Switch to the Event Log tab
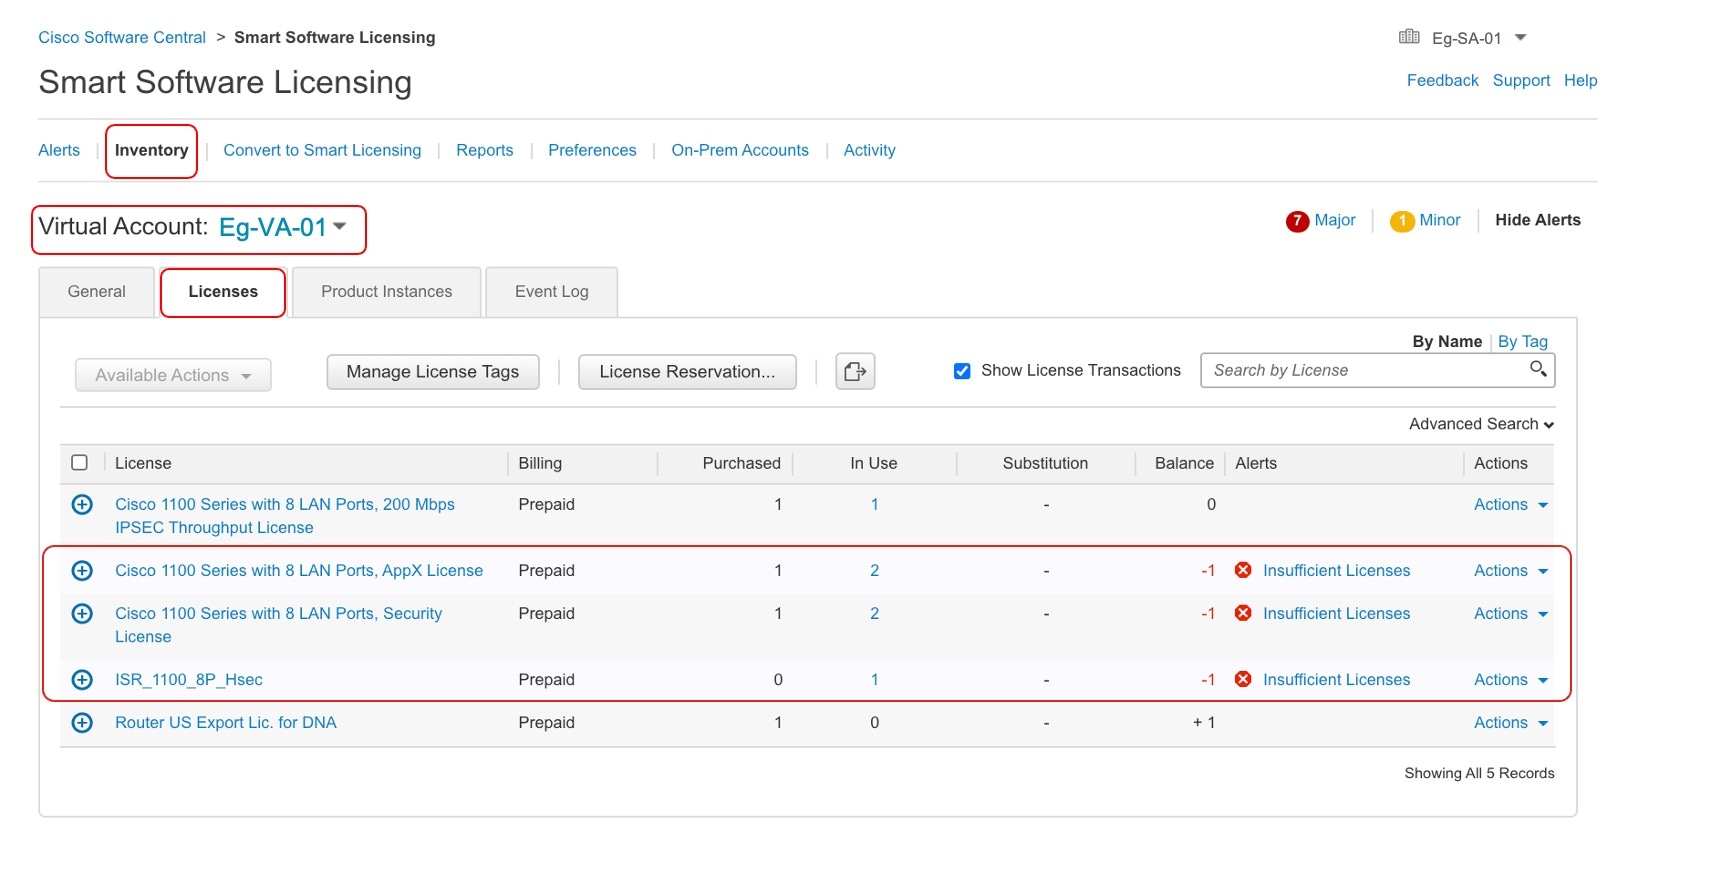The width and height of the screenshot is (1711, 873). pos(551,292)
